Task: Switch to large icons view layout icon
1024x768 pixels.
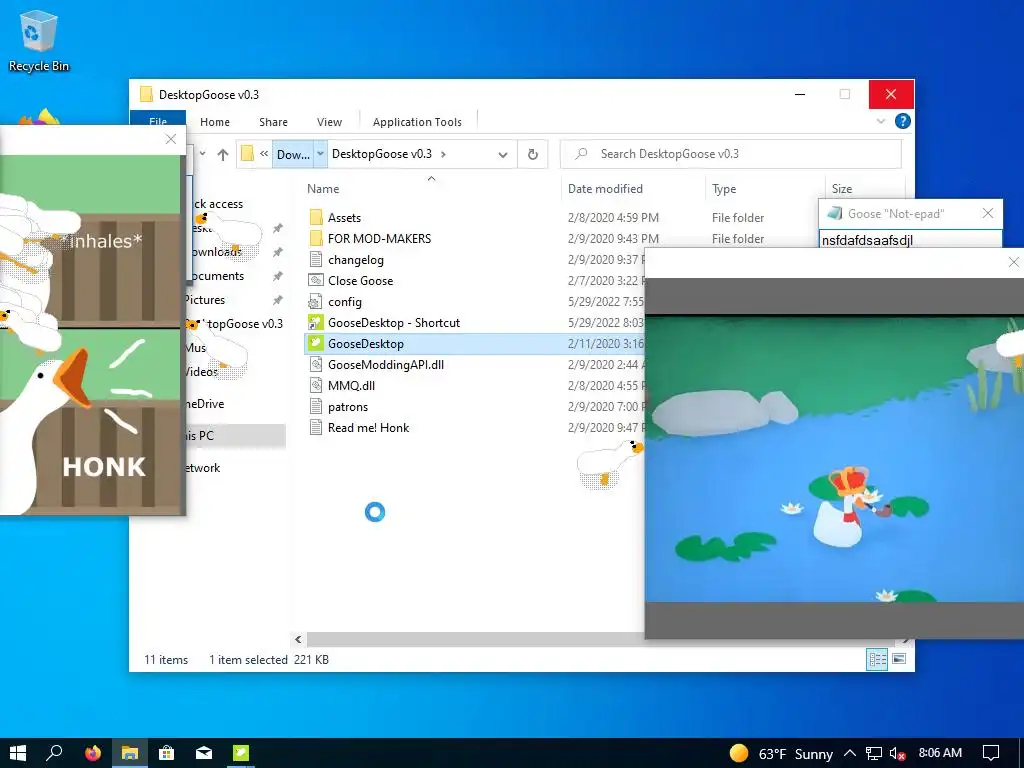Action: 899,660
